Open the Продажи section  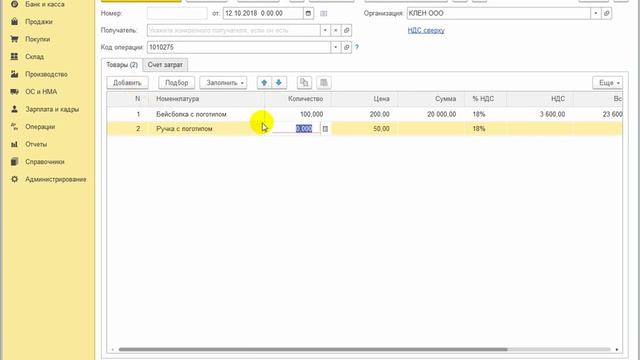pyautogui.click(x=39, y=22)
